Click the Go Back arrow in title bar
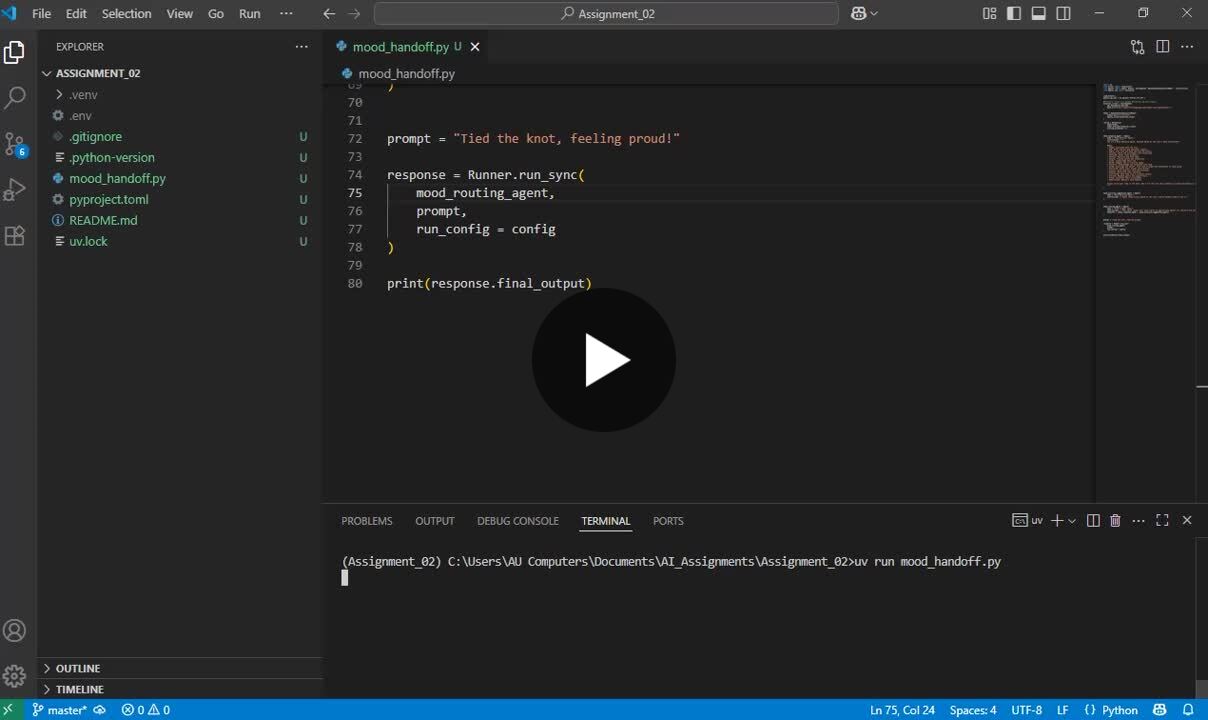The width and height of the screenshot is (1208, 720). click(329, 14)
